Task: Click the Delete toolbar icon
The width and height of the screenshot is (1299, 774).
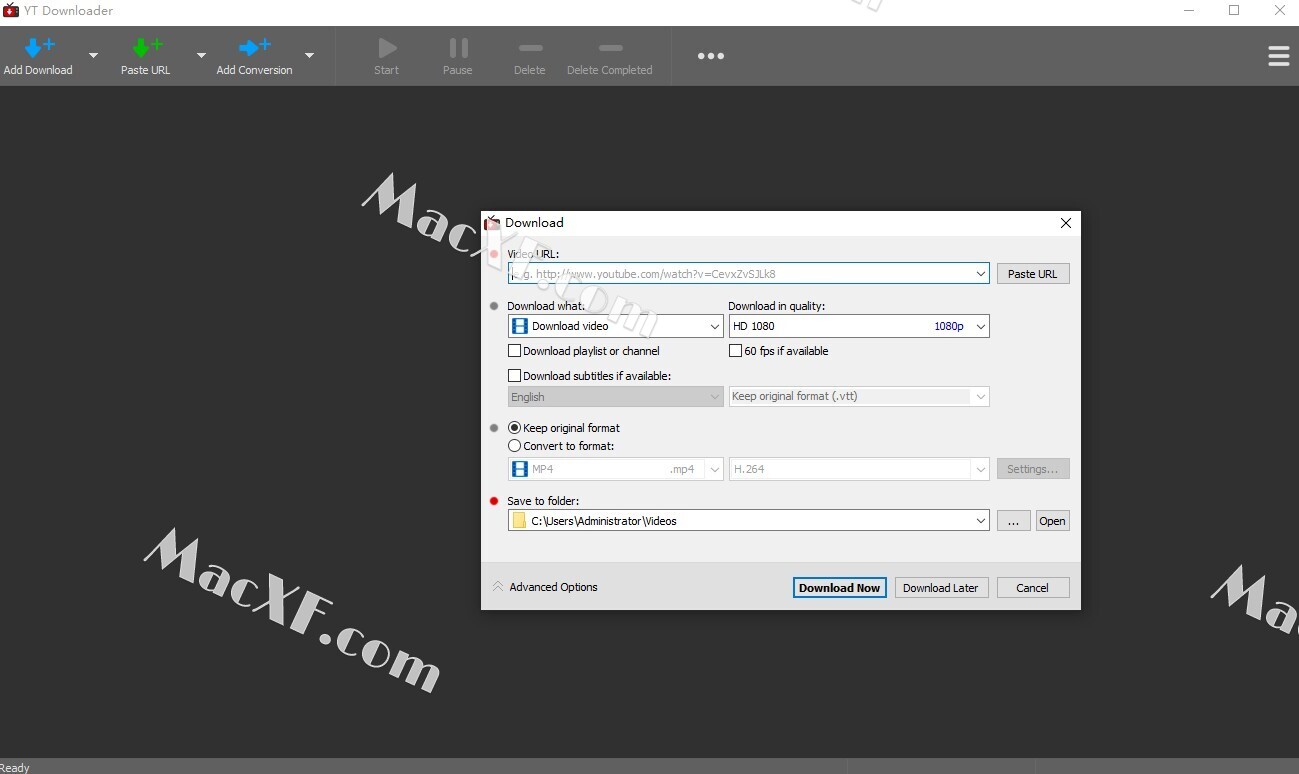Action: [530, 47]
